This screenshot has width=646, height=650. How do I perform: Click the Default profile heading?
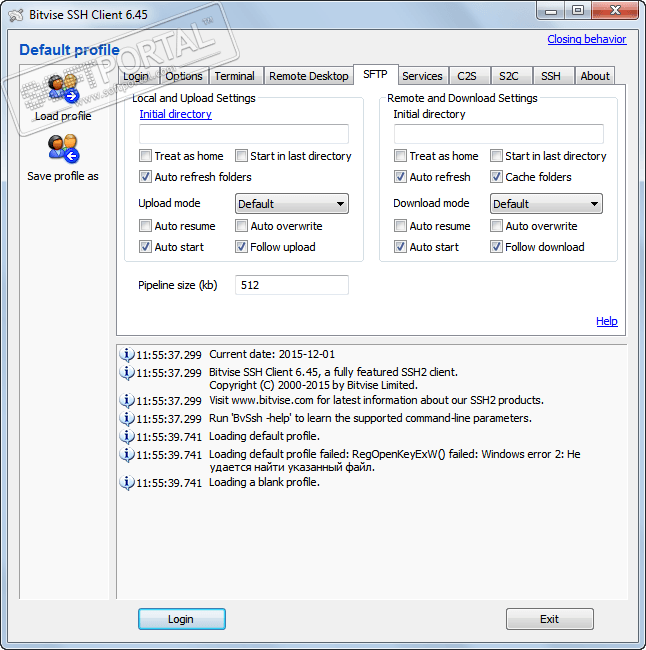click(69, 50)
